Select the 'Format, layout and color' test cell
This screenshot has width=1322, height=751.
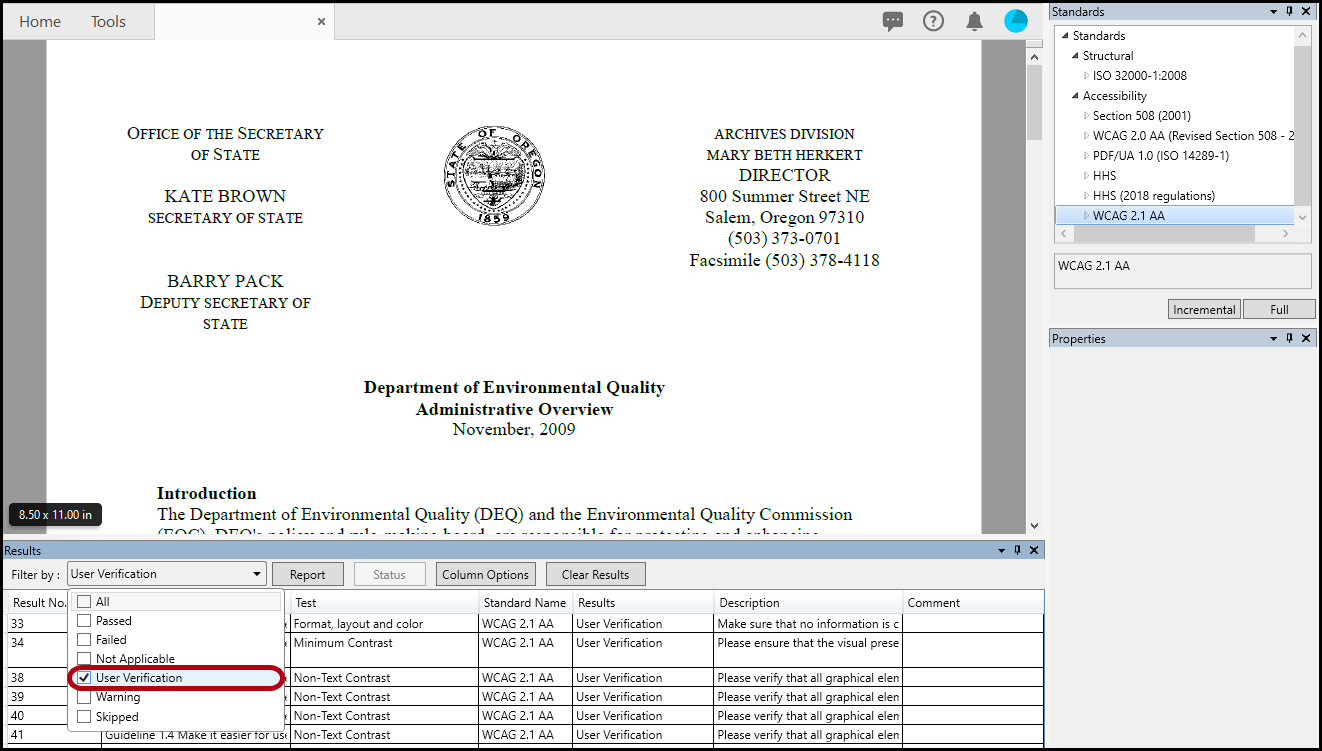[x=384, y=624]
